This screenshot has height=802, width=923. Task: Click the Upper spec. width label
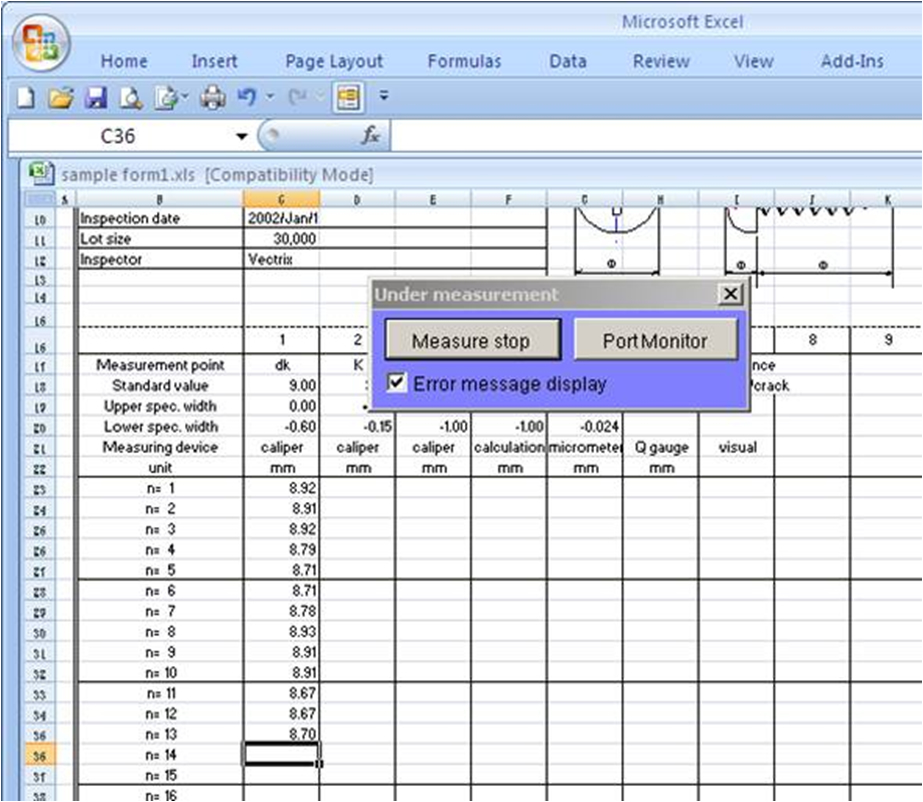coord(161,406)
